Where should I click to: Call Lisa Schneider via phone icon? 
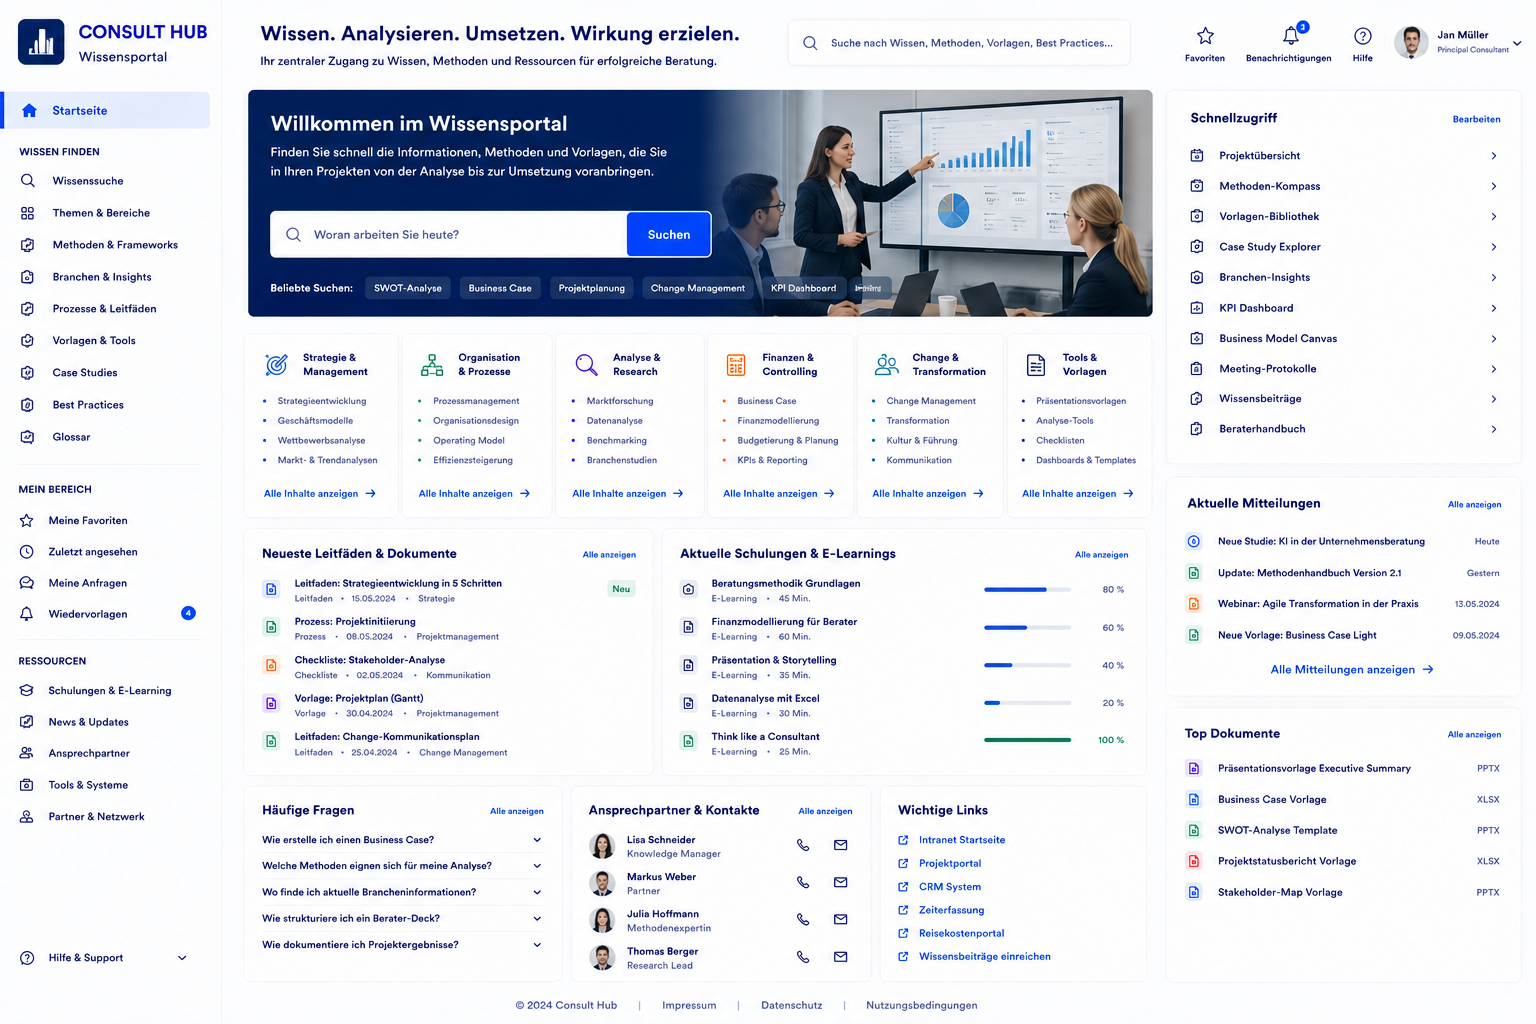[803, 845]
